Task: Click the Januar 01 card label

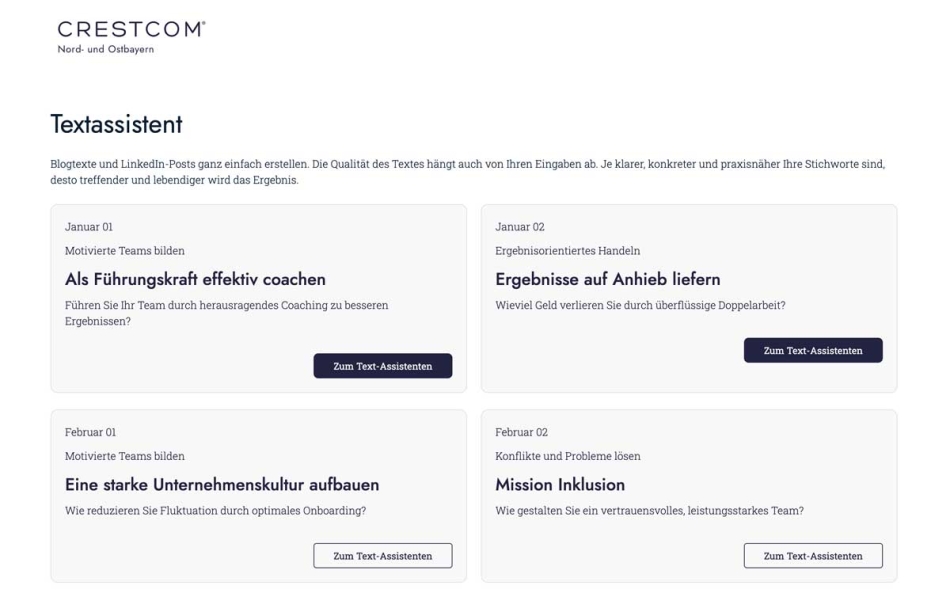Action: [88, 227]
